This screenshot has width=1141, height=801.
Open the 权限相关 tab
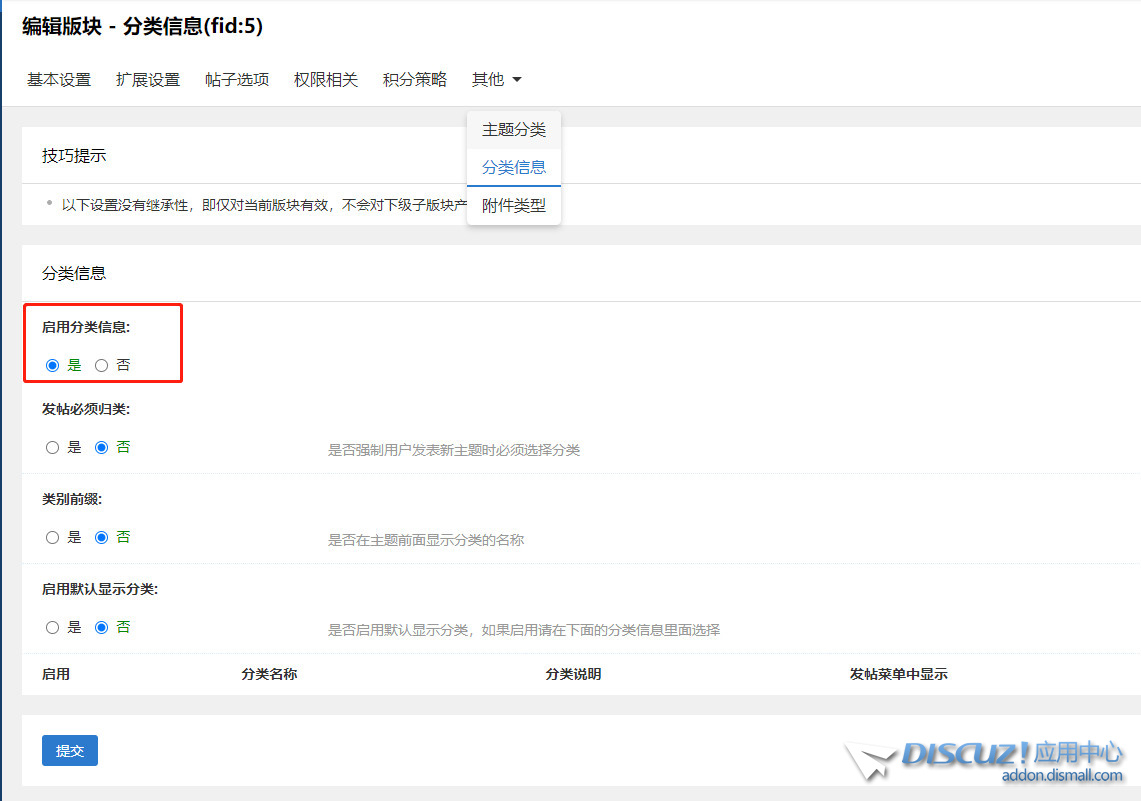pyautogui.click(x=325, y=79)
